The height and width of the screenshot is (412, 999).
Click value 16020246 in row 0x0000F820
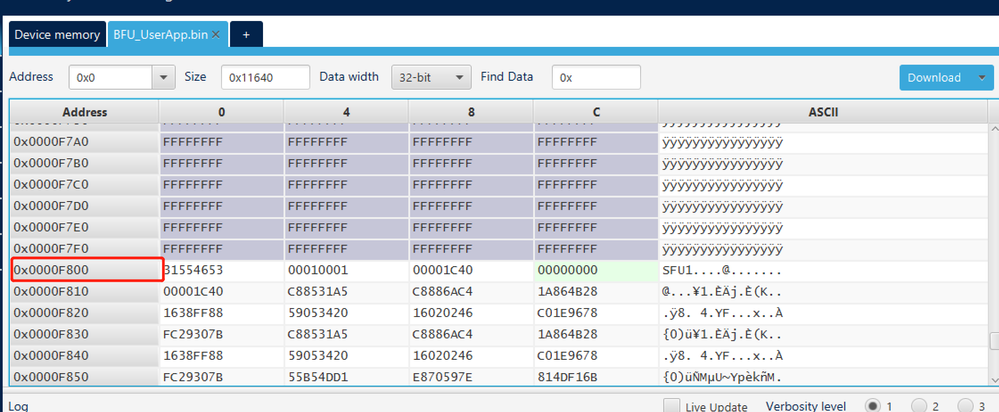[471, 313]
